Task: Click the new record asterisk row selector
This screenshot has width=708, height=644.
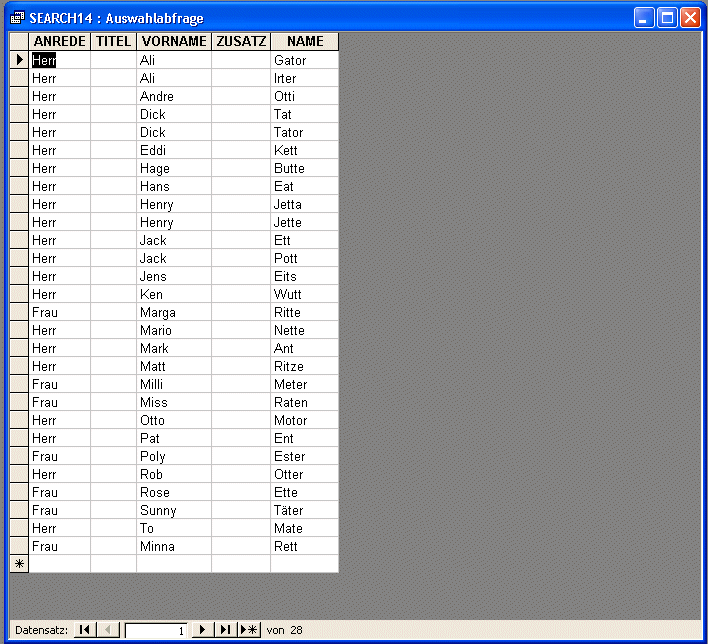Action: pos(19,564)
